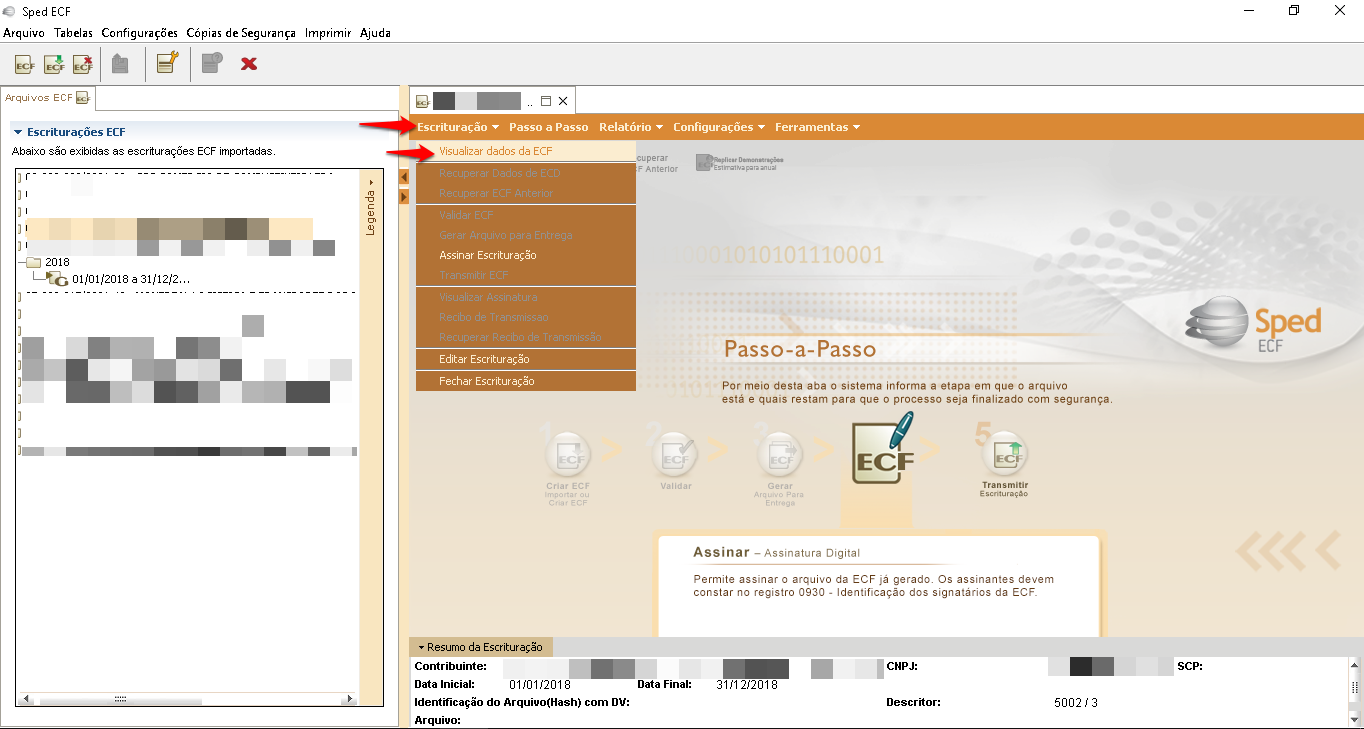The height and width of the screenshot is (729, 1364).
Task: Maximize the inner escrituração tab window
Action: coord(546,101)
